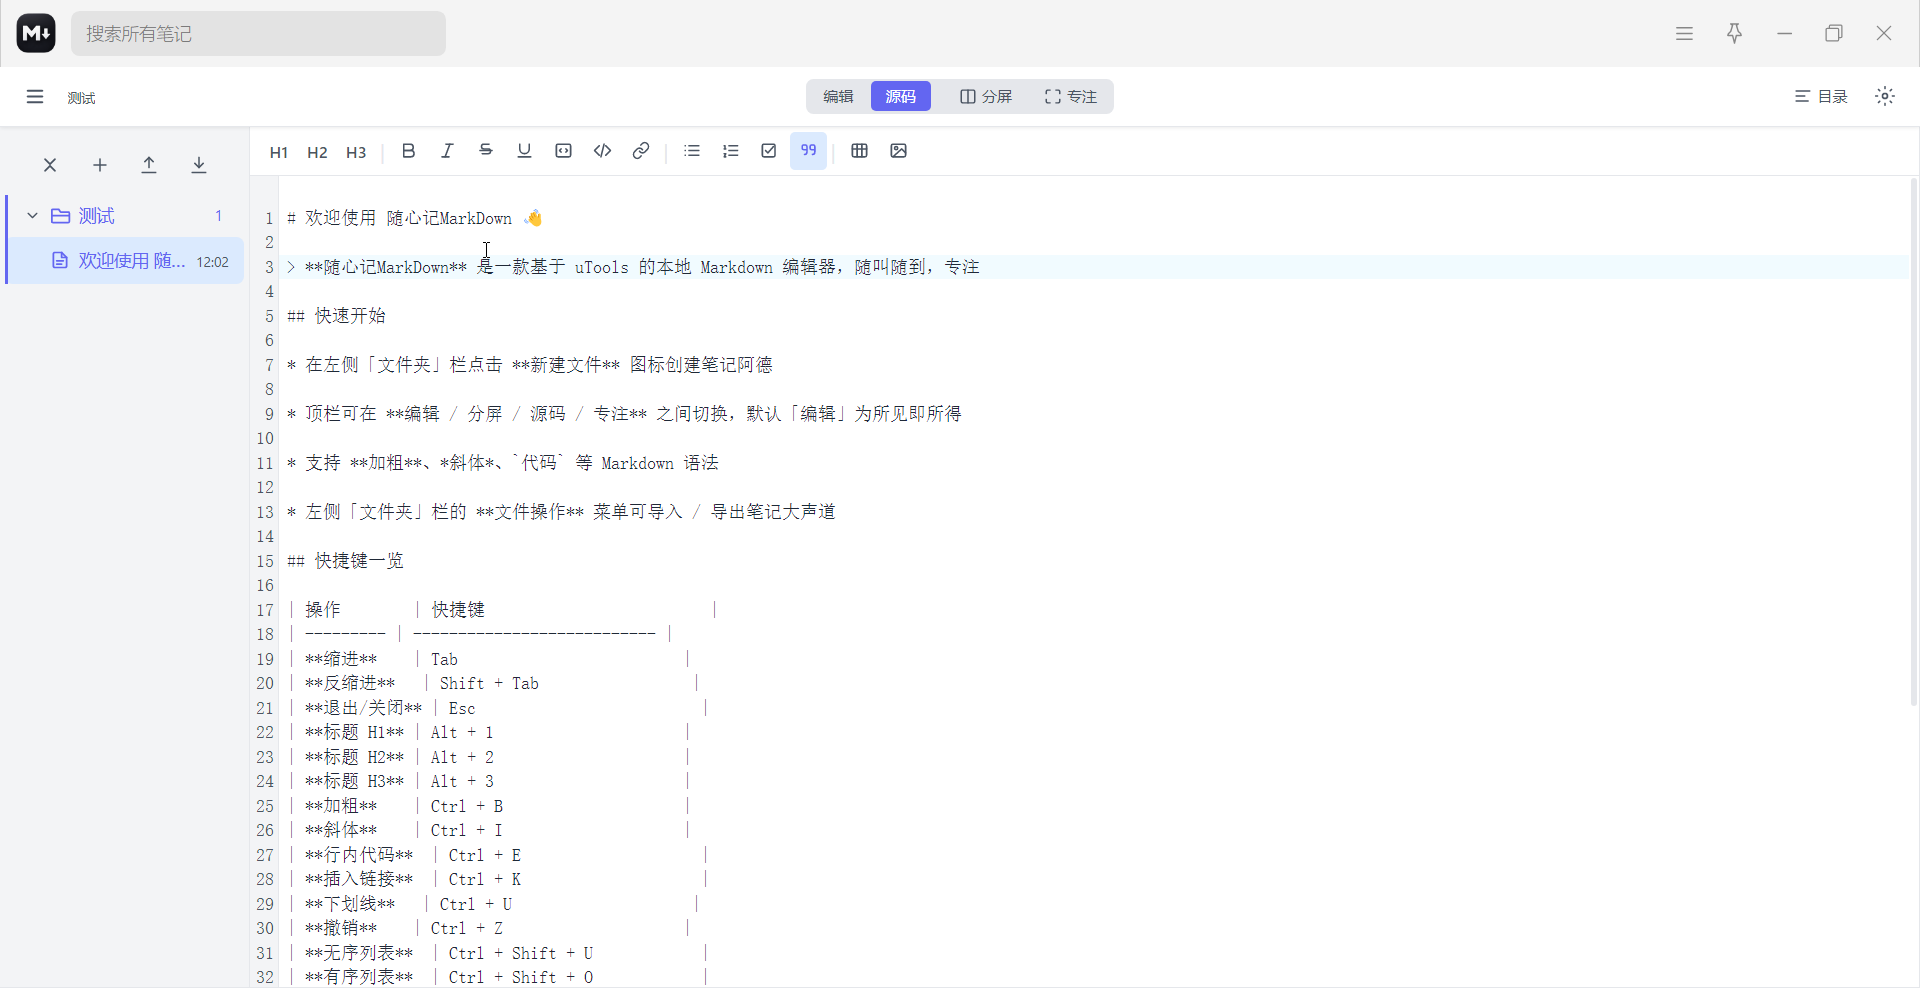Toggle bold formatting
1920x990 pixels.
point(408,151)
